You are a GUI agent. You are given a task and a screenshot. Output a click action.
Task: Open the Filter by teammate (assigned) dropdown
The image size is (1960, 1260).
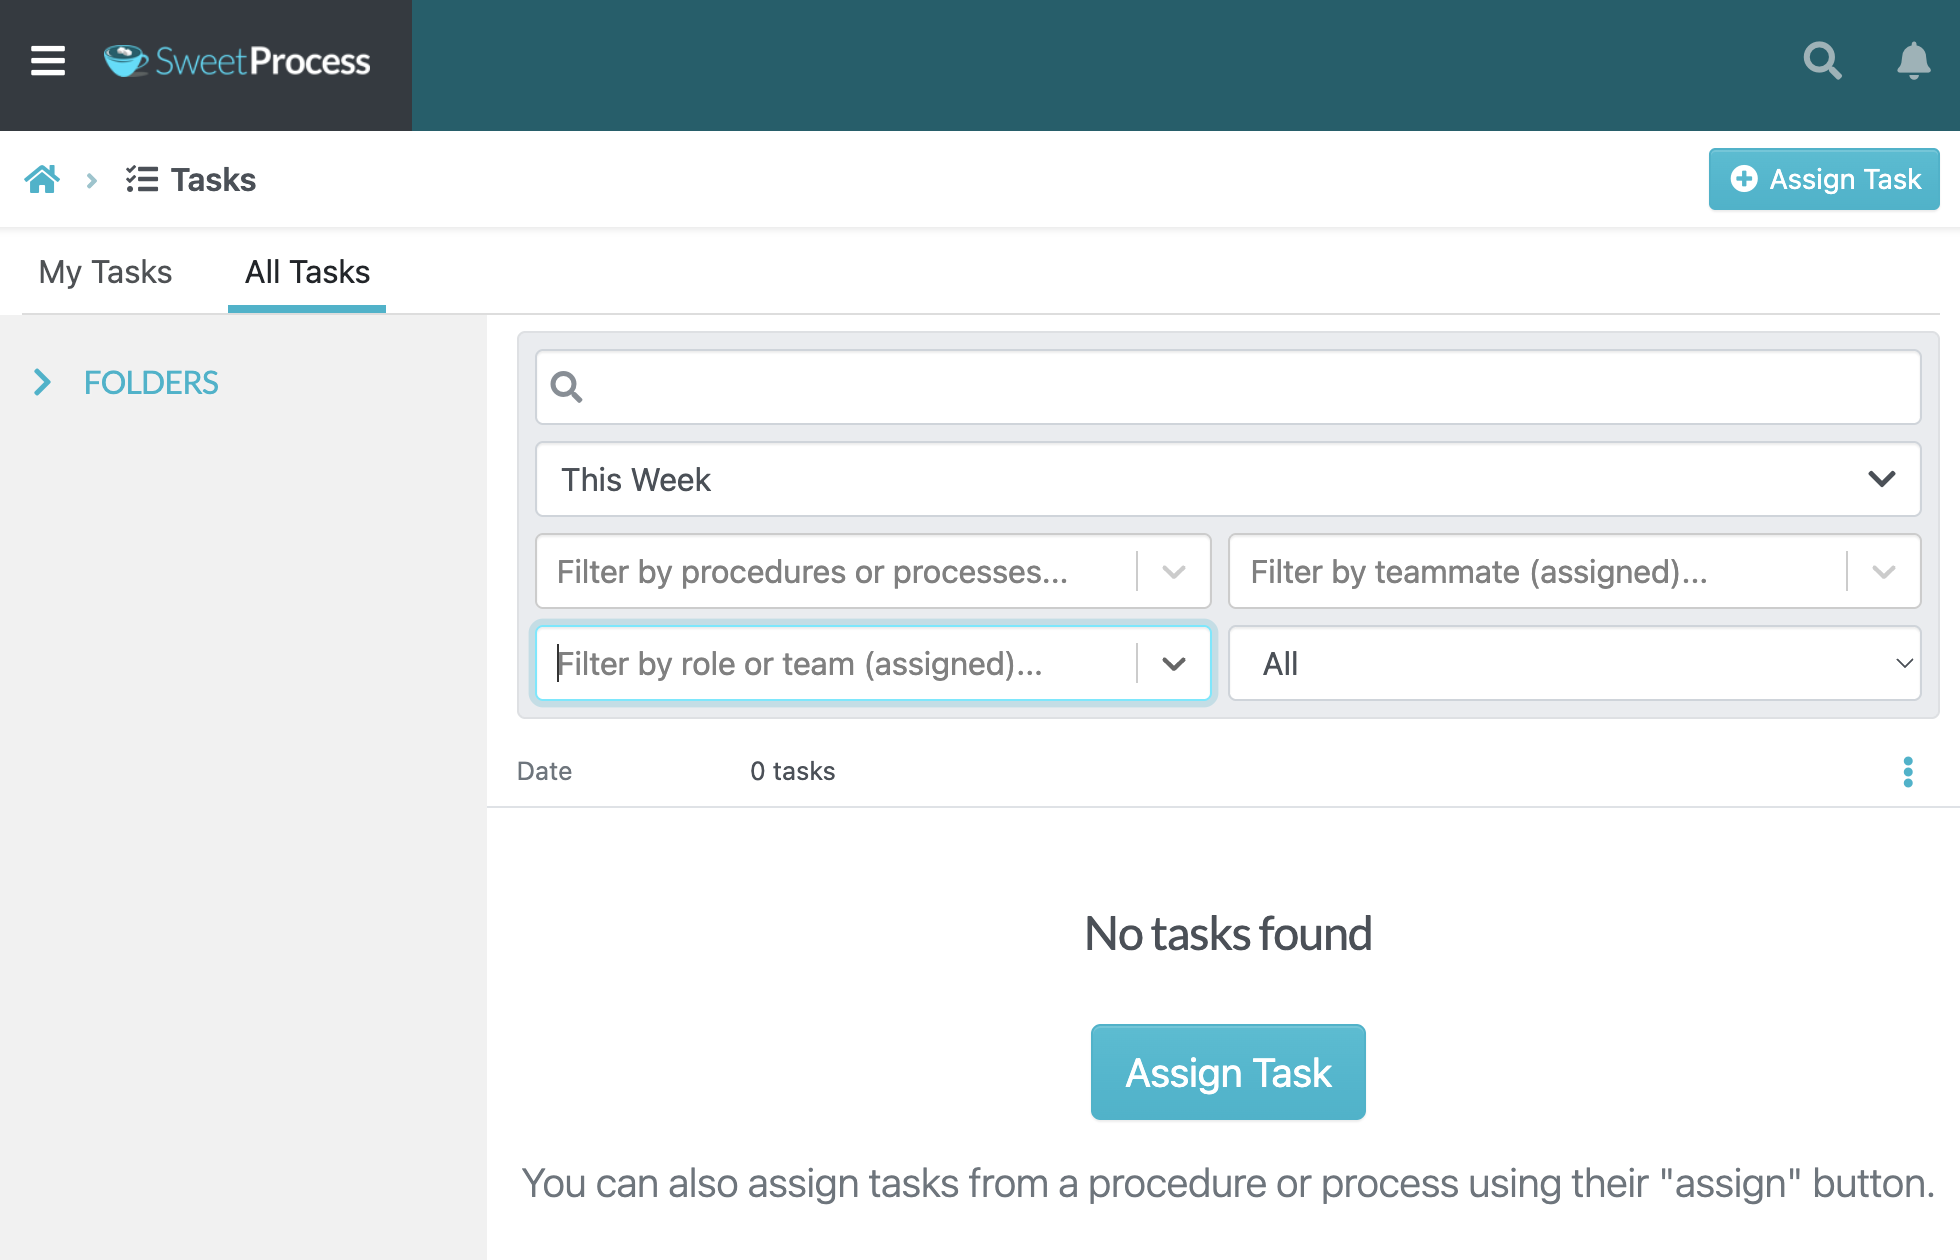pos(1574,571)
